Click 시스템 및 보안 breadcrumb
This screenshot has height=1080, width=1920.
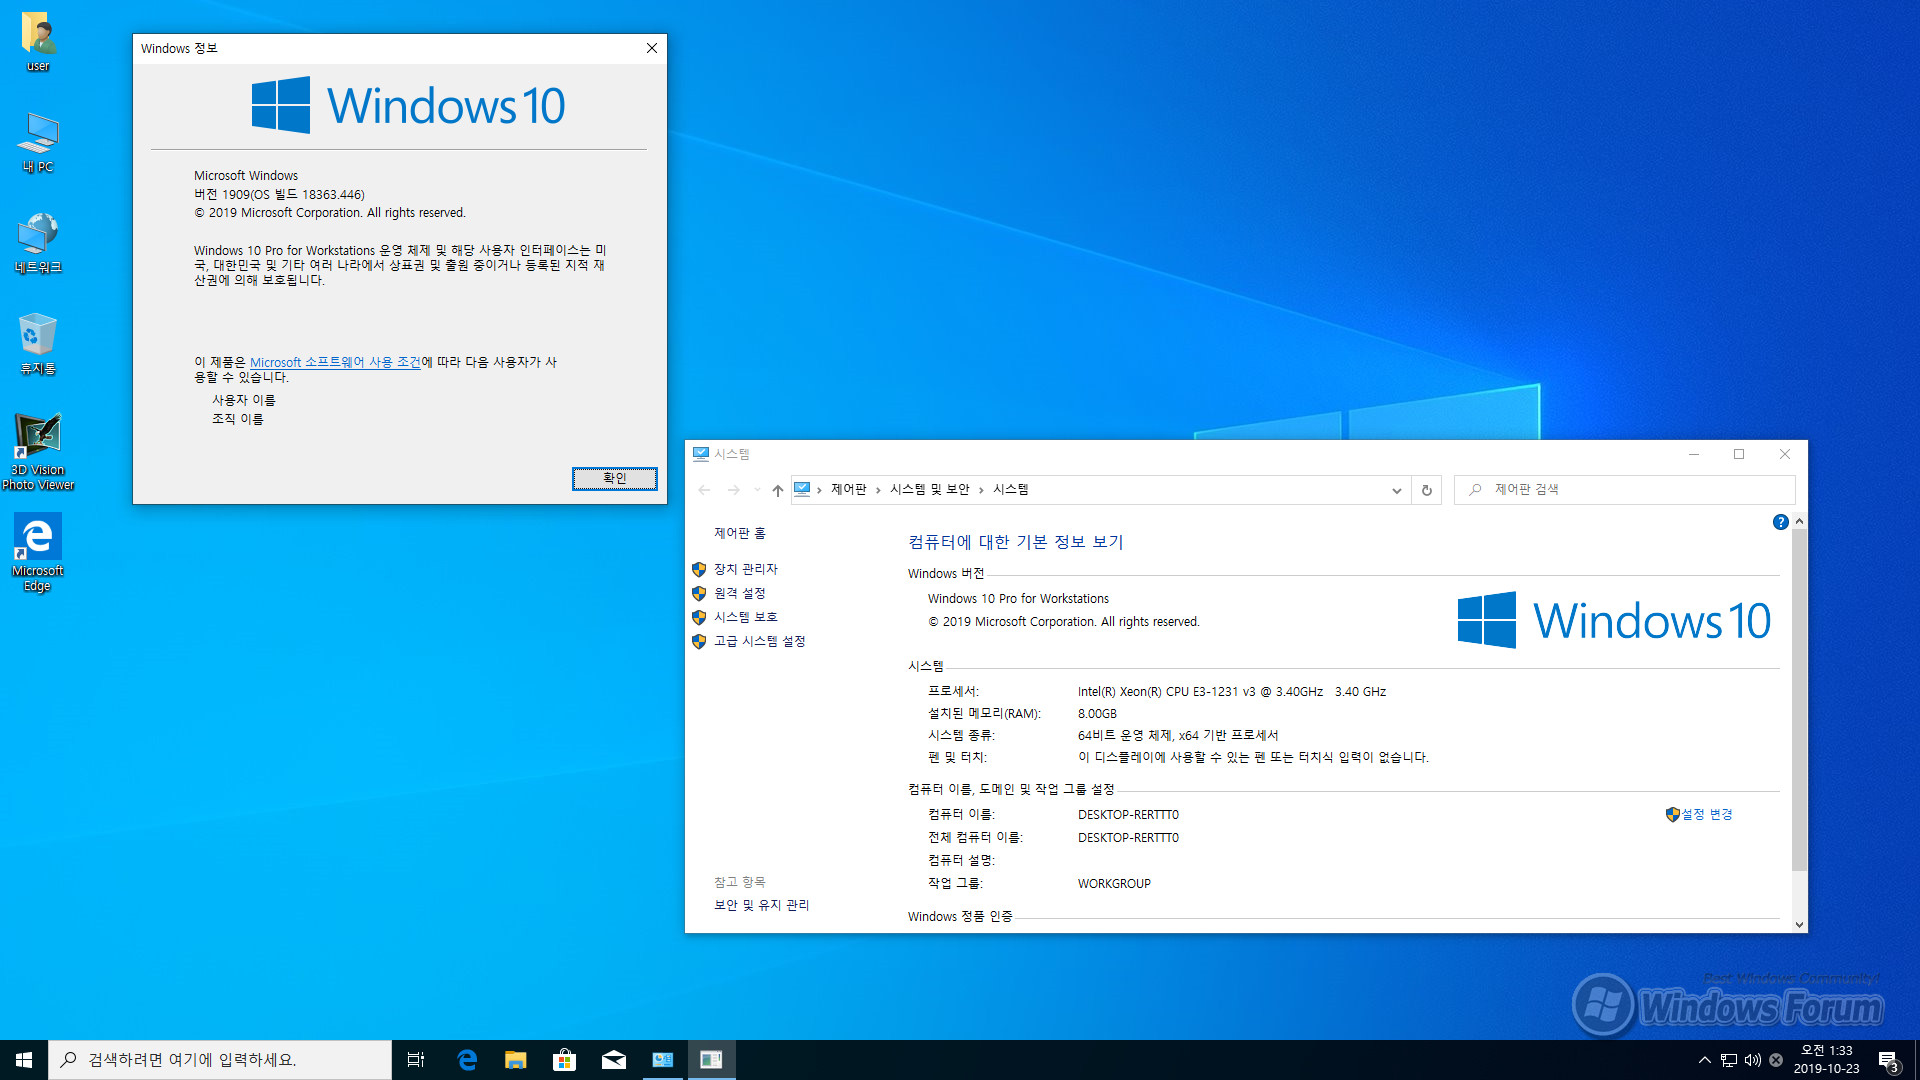click(929, 489)
